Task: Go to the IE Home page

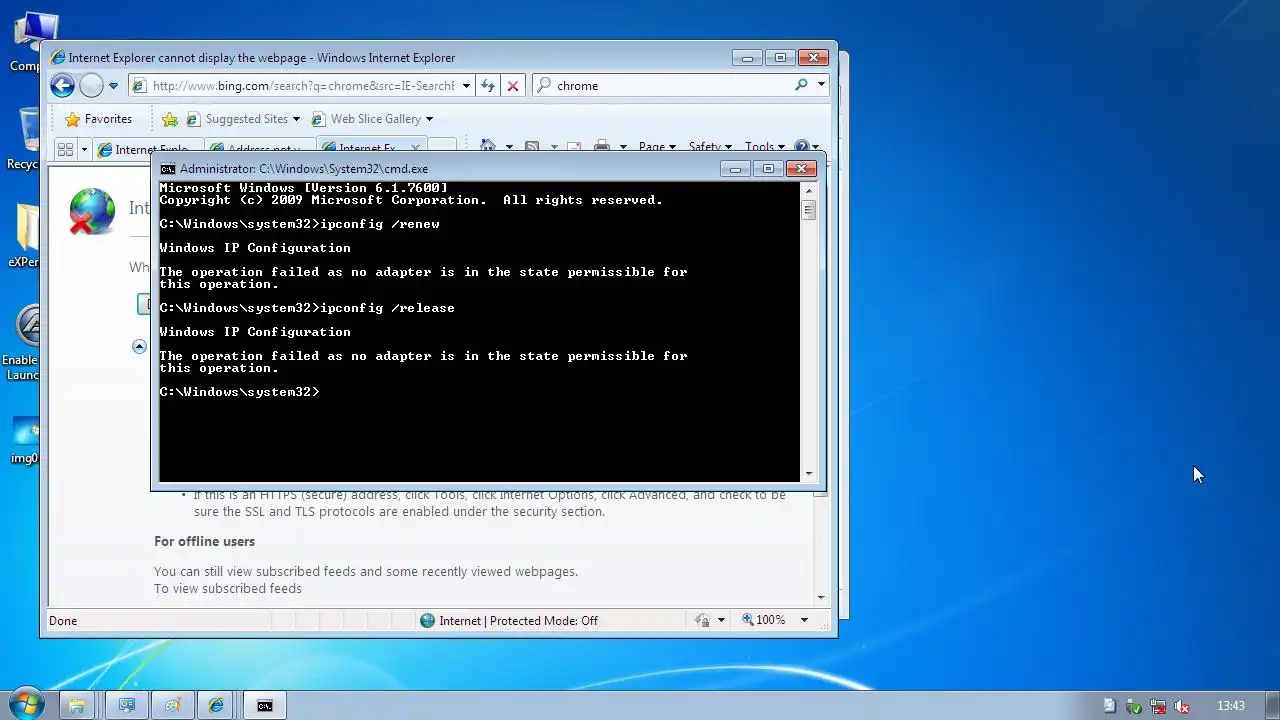Action: pyautogui.click(x=488, y=147)
